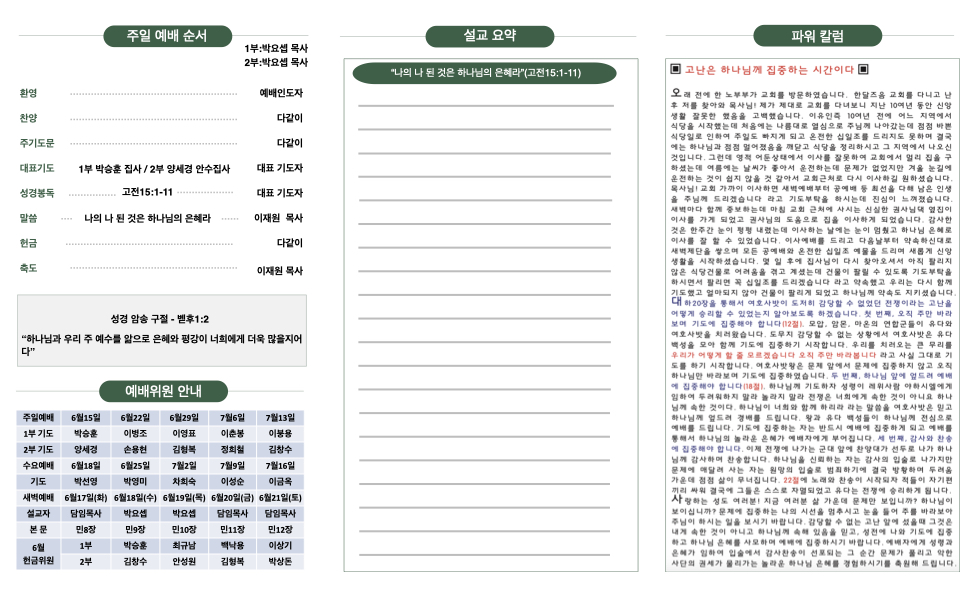The height and width of the screenshot is (595, 980).
Task: Click the '새벽예배' row header cell
Action: coord(38,497)
